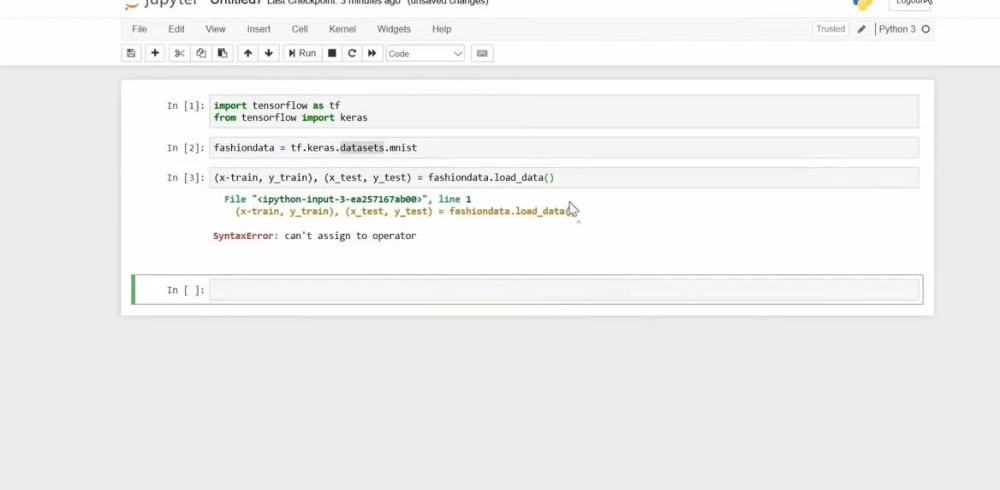Click the In [1] prompt label
The width and height of the screenshot is (1000, 490).
click(x=186, y=105)
